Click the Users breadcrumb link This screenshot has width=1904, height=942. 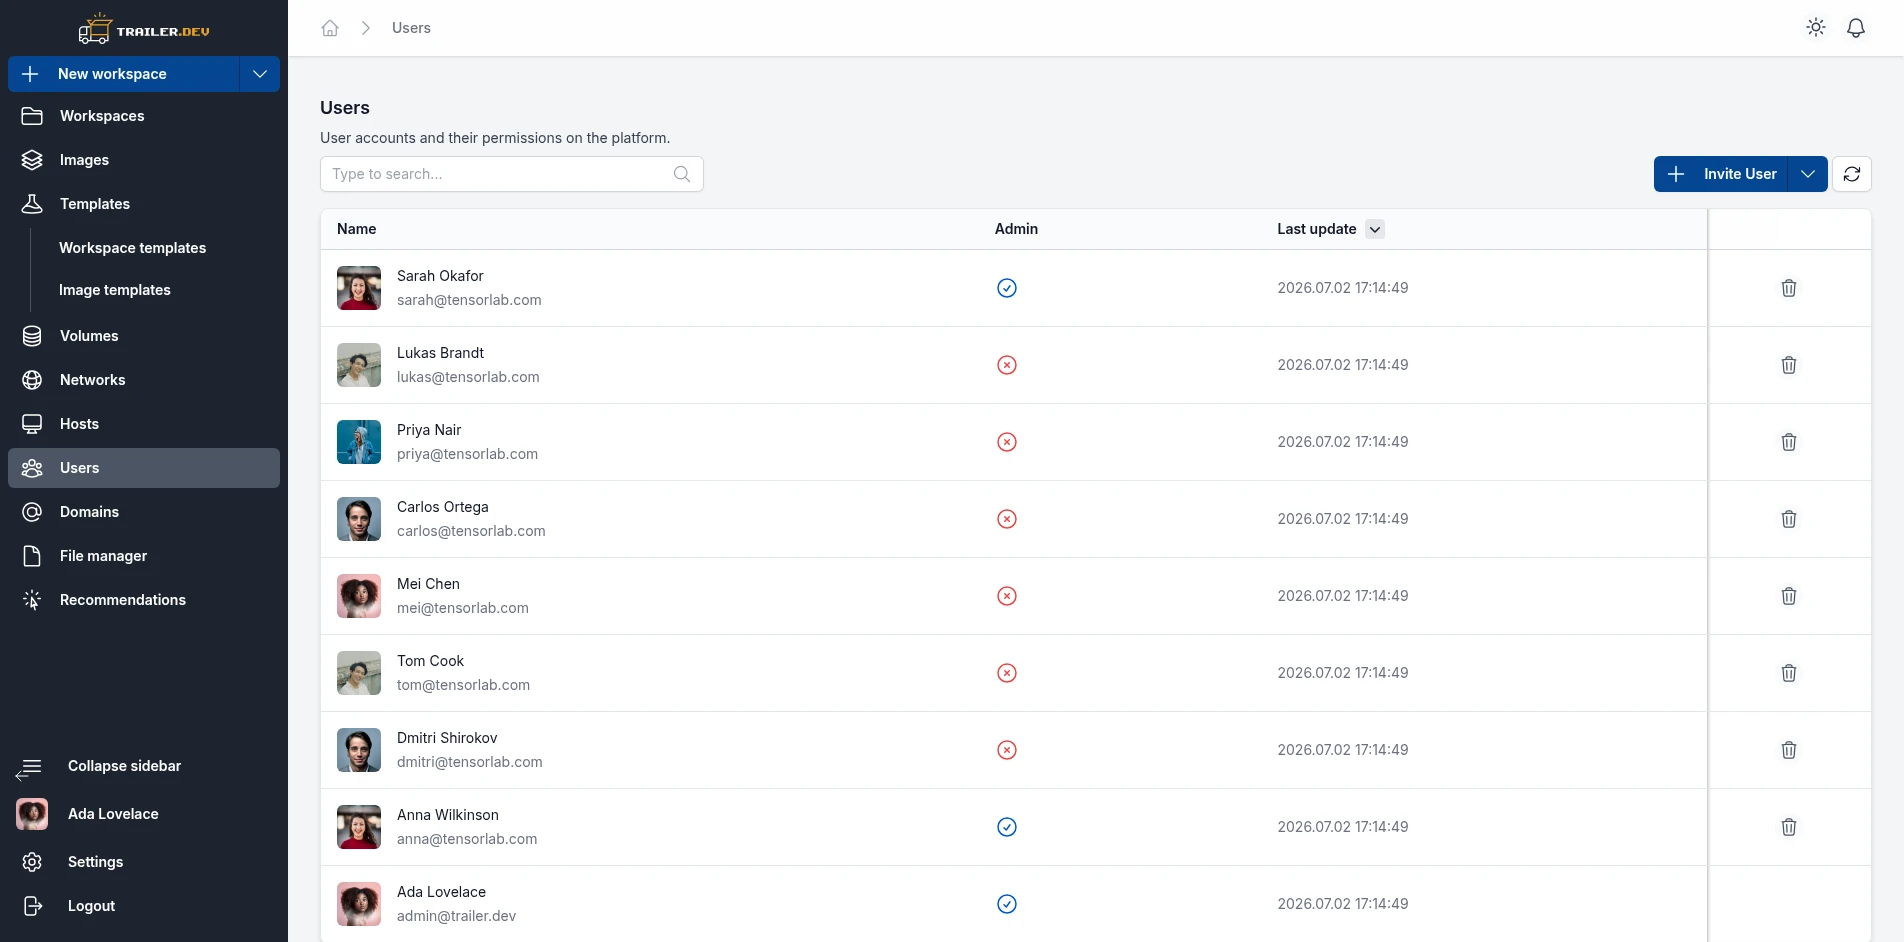click(411, 28)
